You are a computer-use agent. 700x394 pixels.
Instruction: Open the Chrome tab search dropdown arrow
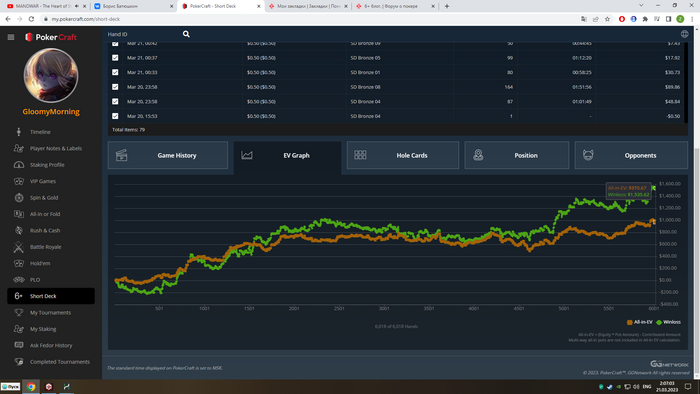click(641, 6)
